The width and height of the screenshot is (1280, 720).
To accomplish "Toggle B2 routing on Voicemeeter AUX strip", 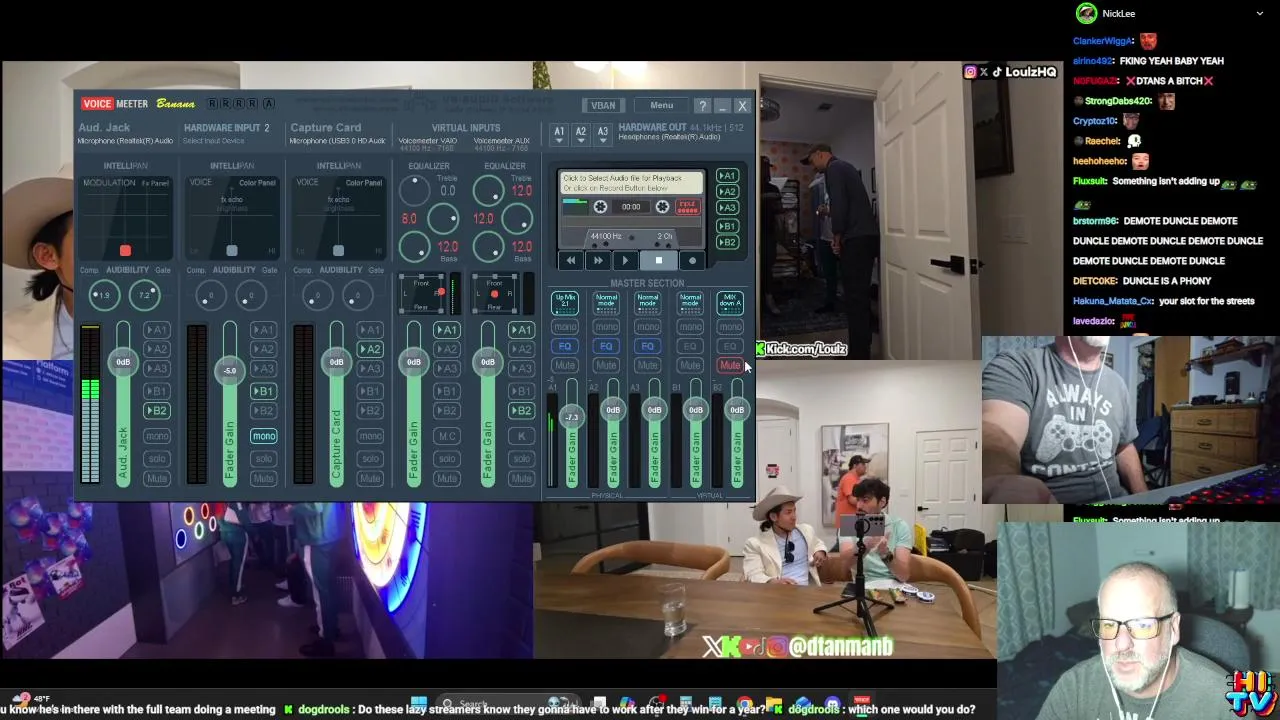I will pos(521,411).
